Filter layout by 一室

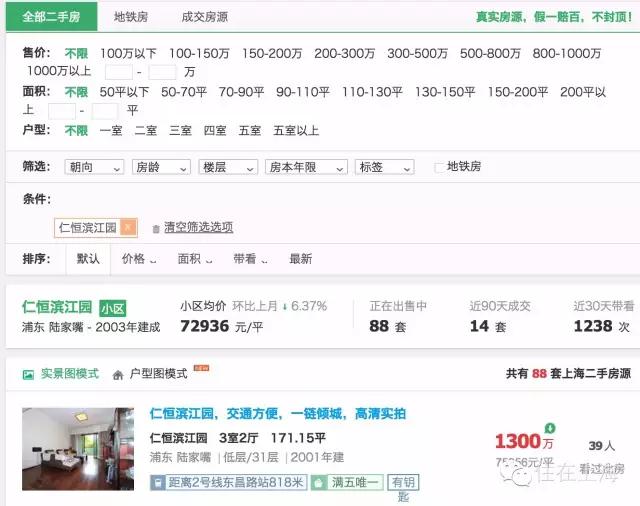coord(111,131)
